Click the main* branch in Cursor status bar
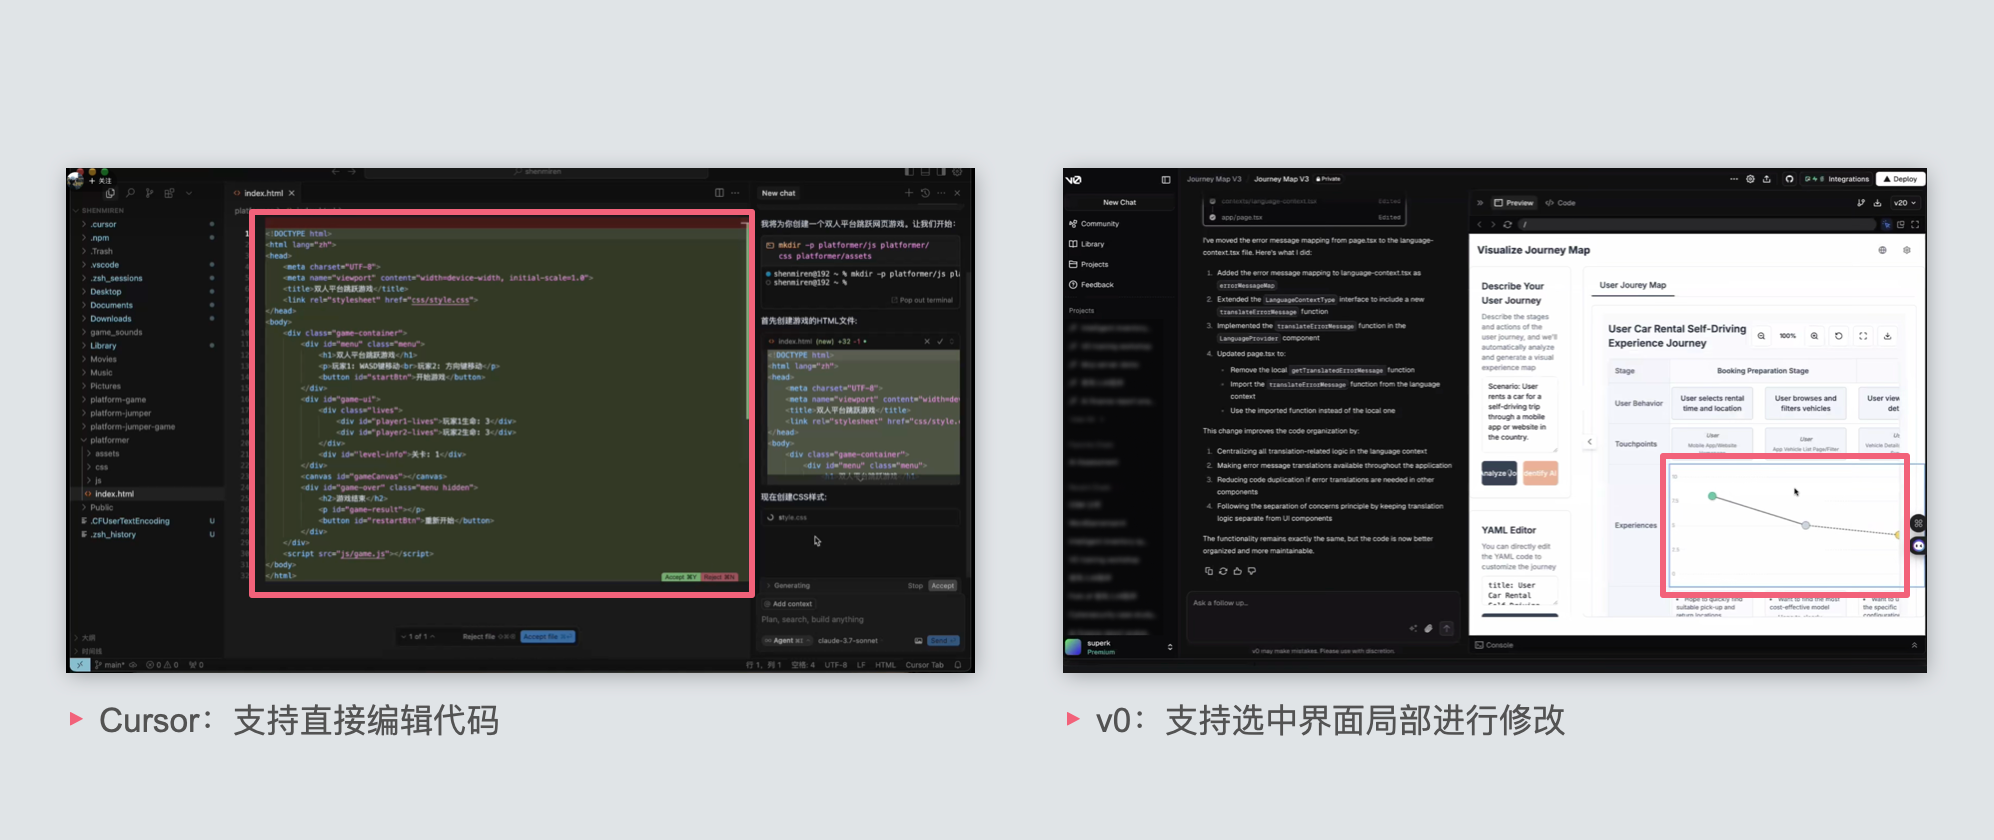The width and height of the screenshot is (1994, 840). click(110, 665)
